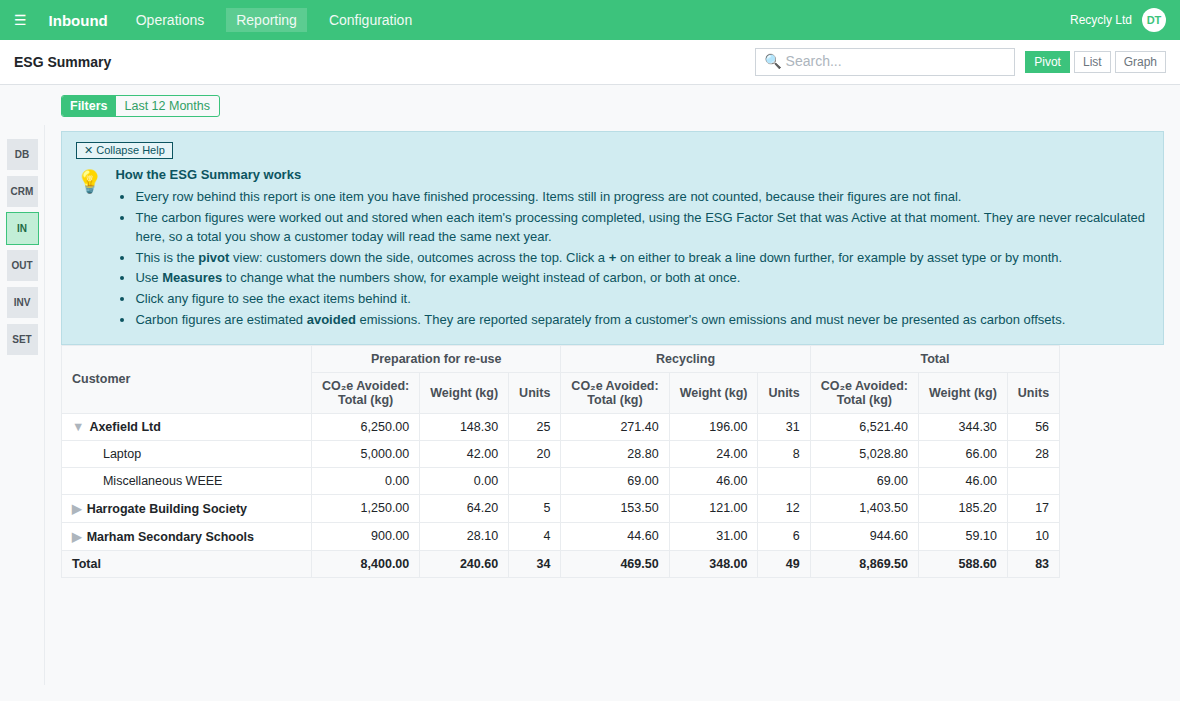Screen dimensions: 1180x701
Task: Click the Preparation for re-use column header
Action: (x=436, y=359)
